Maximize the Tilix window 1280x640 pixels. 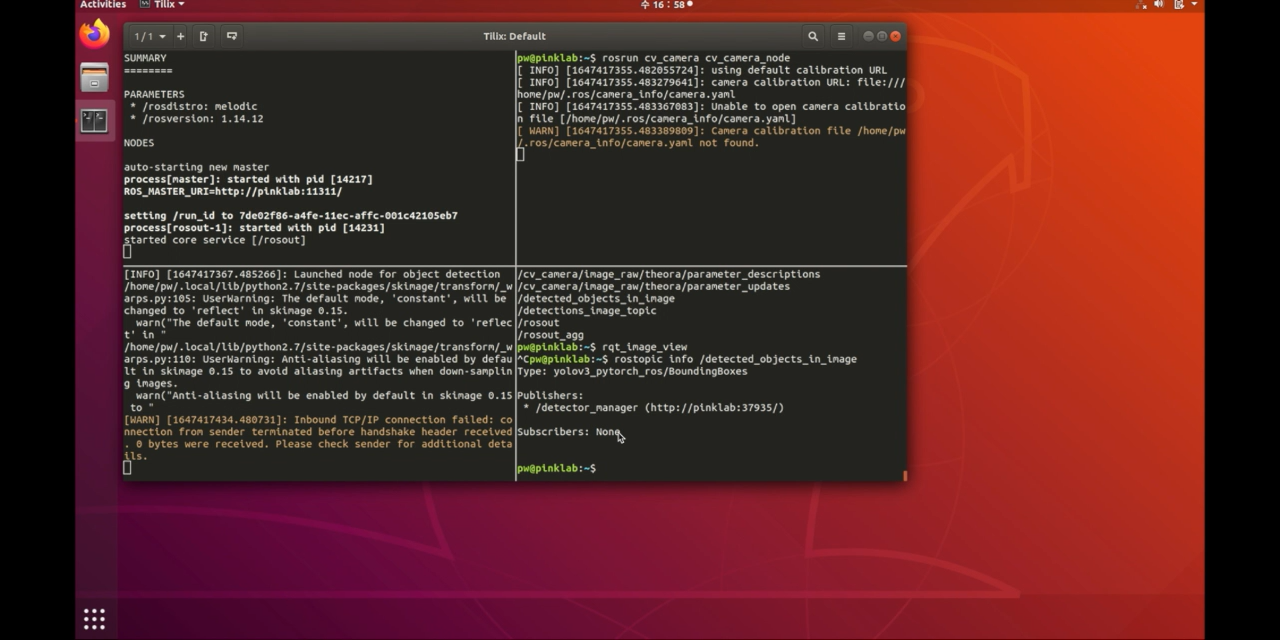click(x=882, y=36)
